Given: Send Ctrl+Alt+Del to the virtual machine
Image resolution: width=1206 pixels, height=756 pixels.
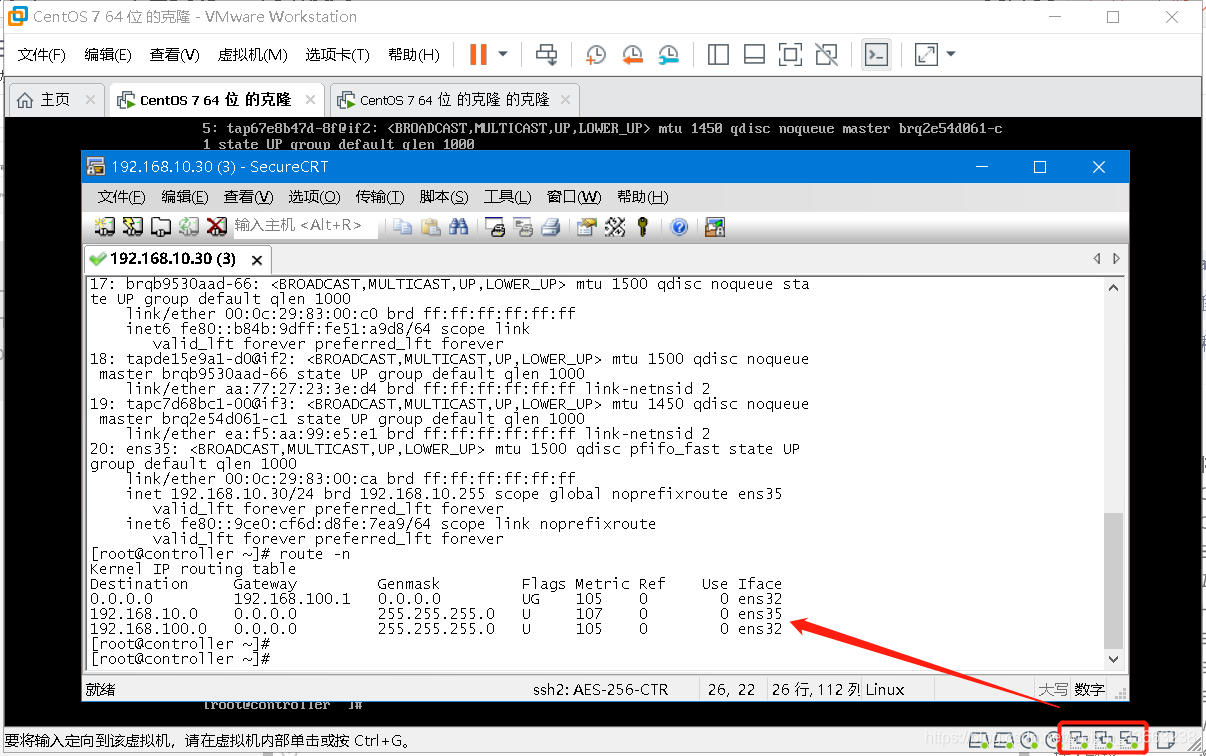Looking at the screenshot, I should click(x=546, y=54).
